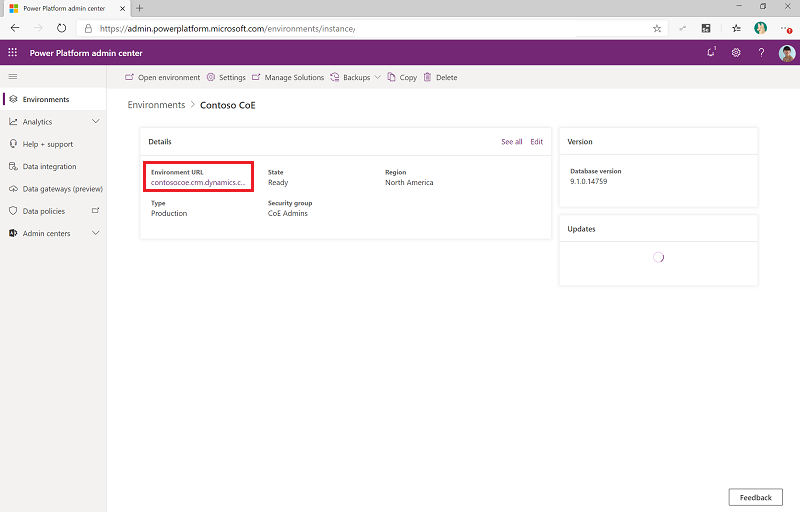Click the Database version 9.1.0.14759 value

[589, 182]
